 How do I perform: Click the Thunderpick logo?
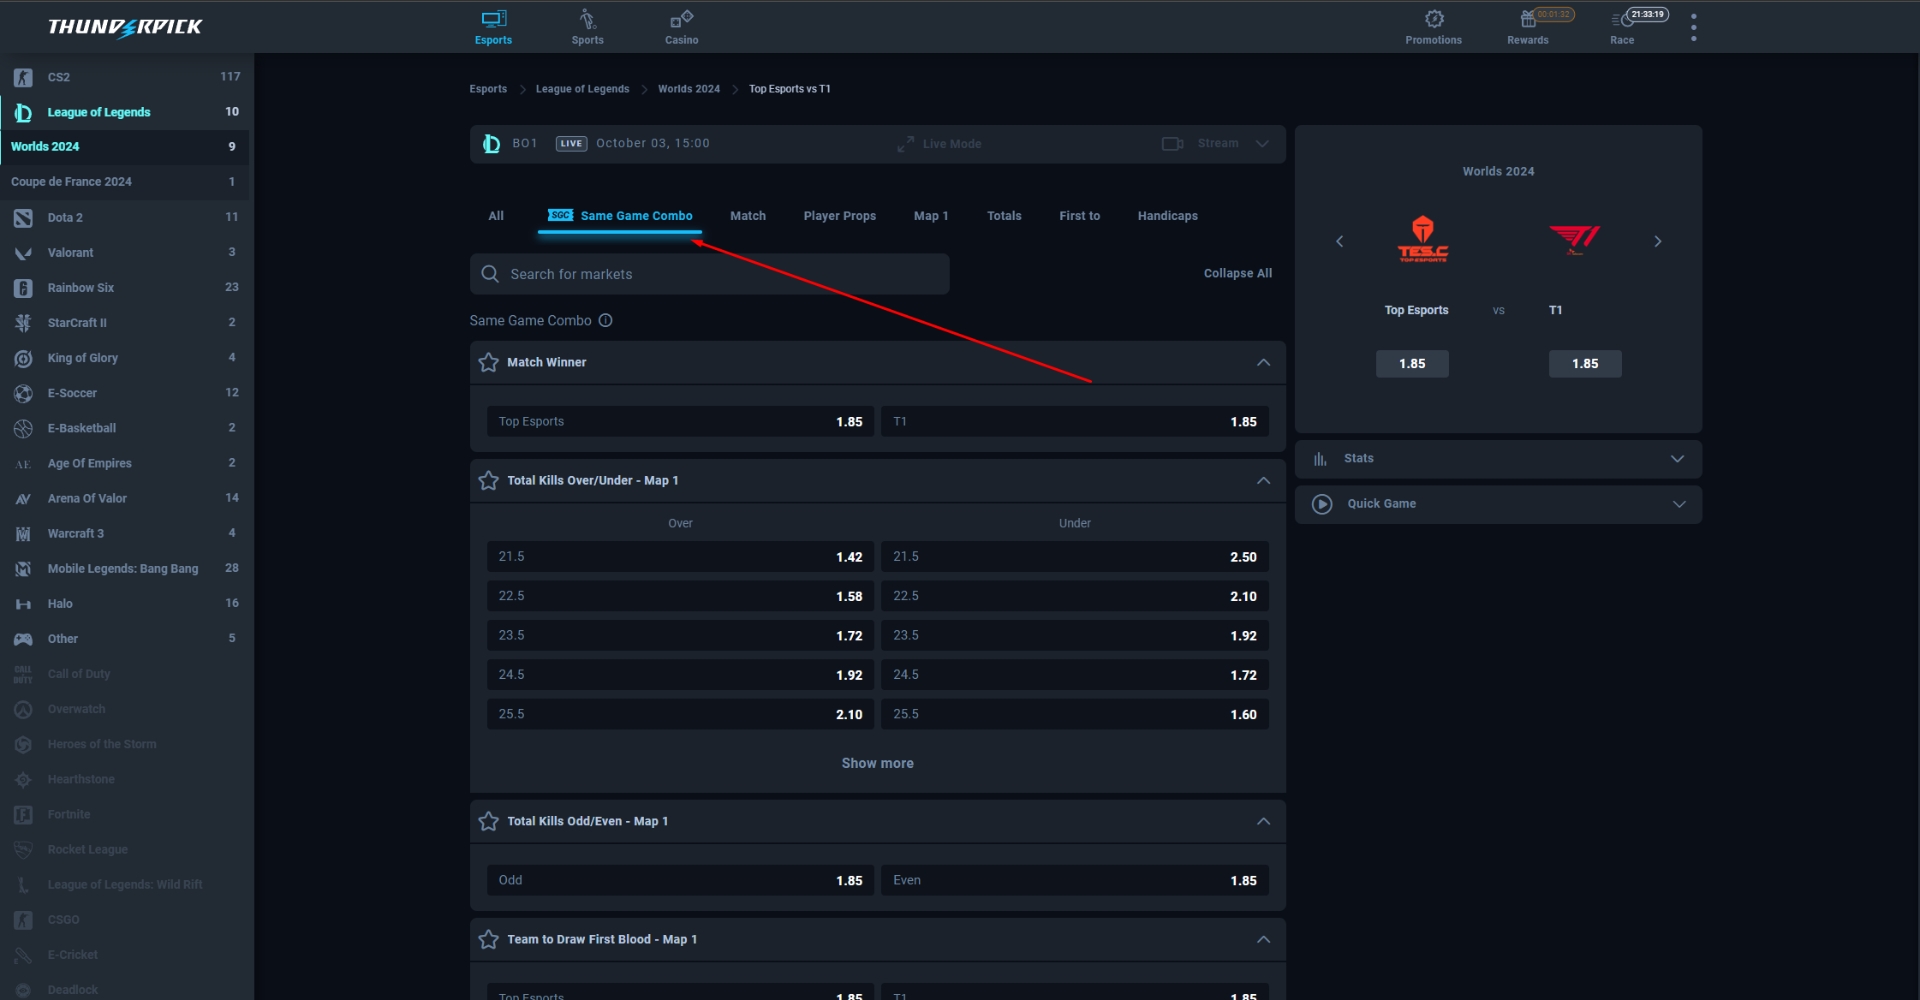pos(125,27)
